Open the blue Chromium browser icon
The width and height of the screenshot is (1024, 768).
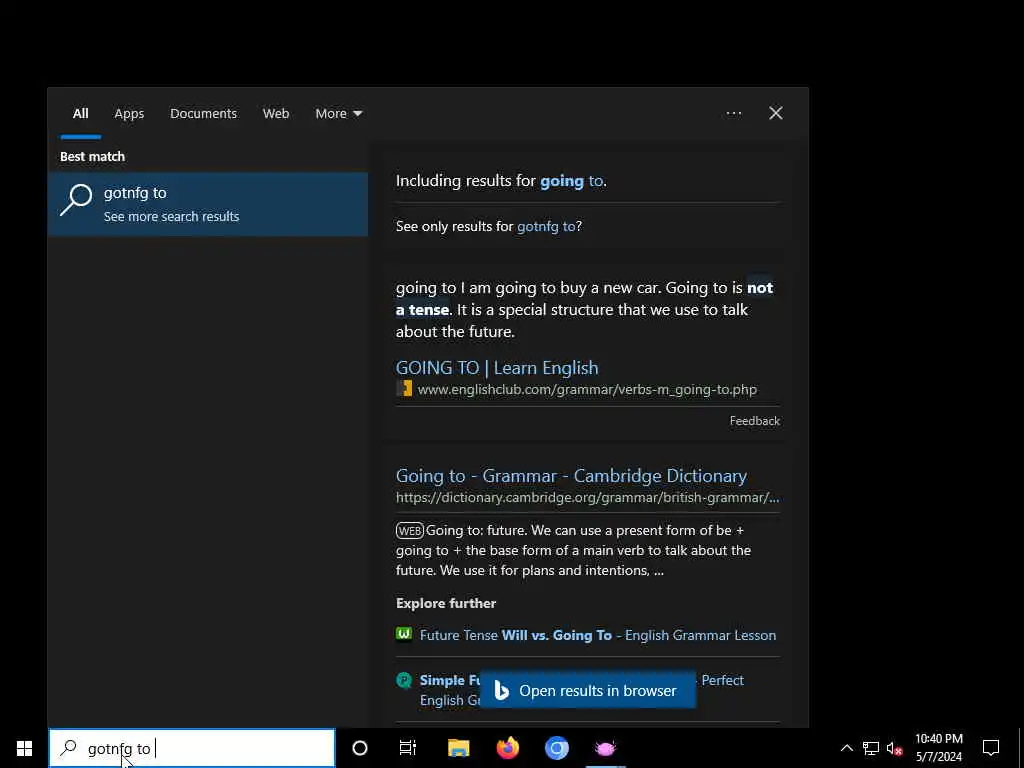[x=557, y=748]
